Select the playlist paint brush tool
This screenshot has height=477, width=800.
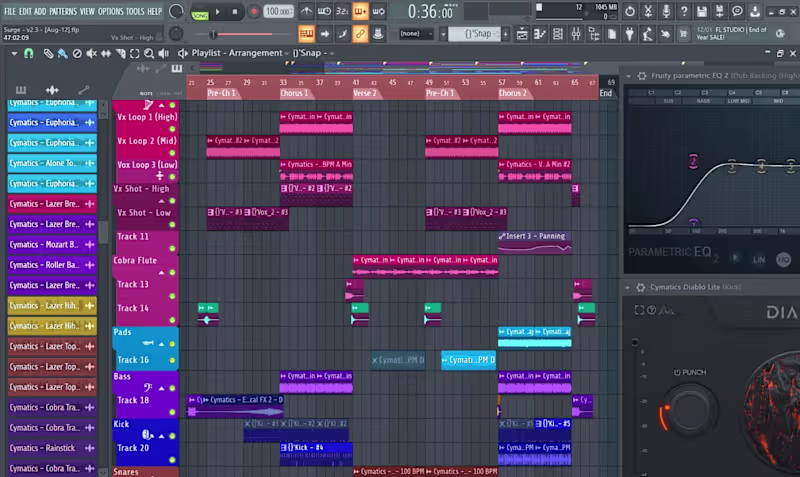(x=62, y=53)
